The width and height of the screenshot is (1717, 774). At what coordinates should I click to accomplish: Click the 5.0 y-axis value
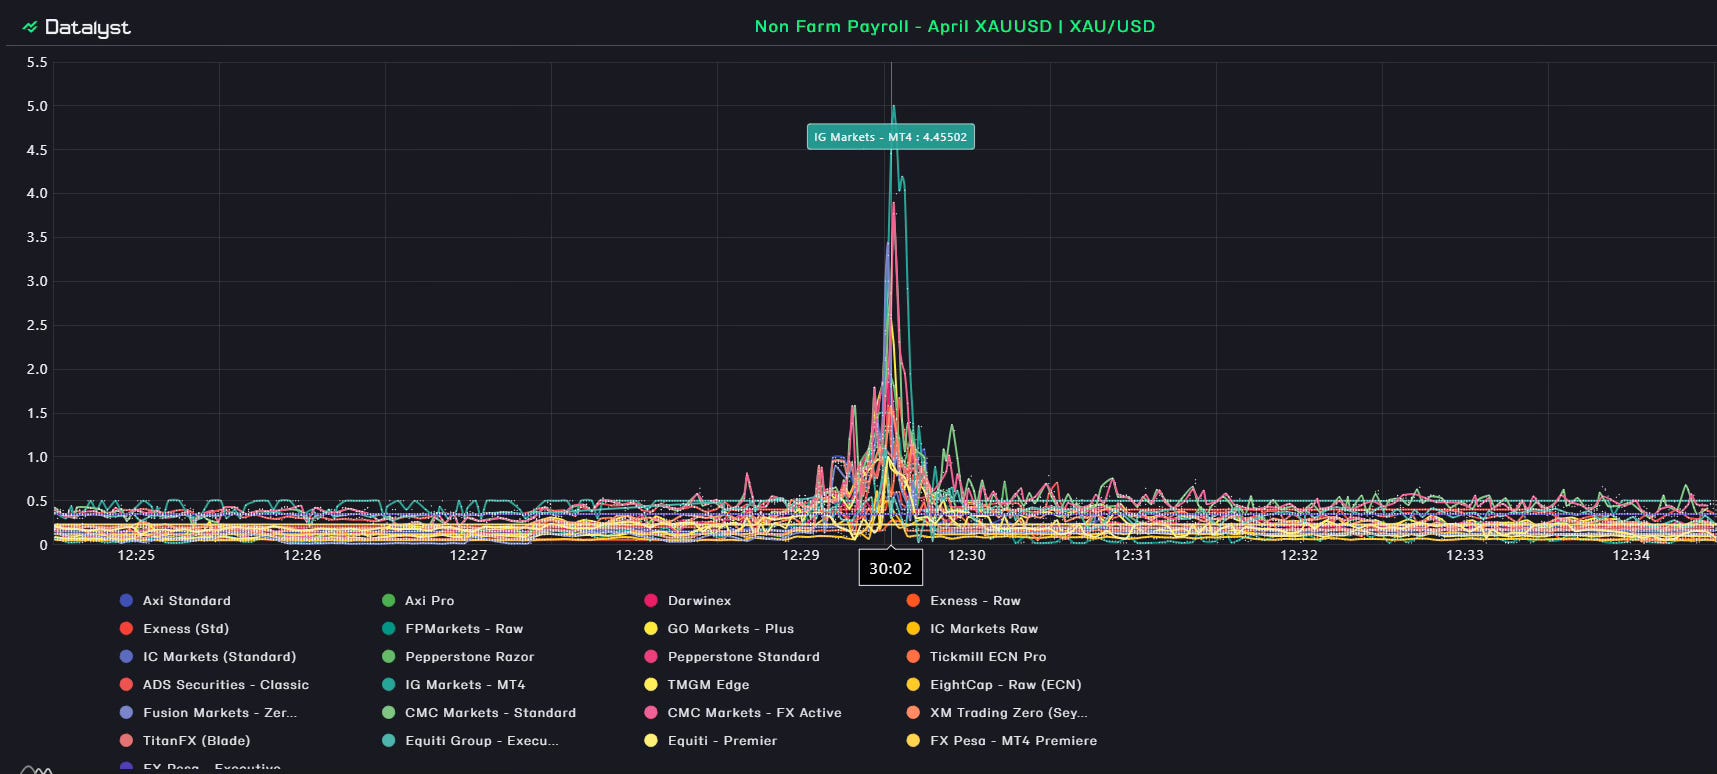(x=37, y=106)
